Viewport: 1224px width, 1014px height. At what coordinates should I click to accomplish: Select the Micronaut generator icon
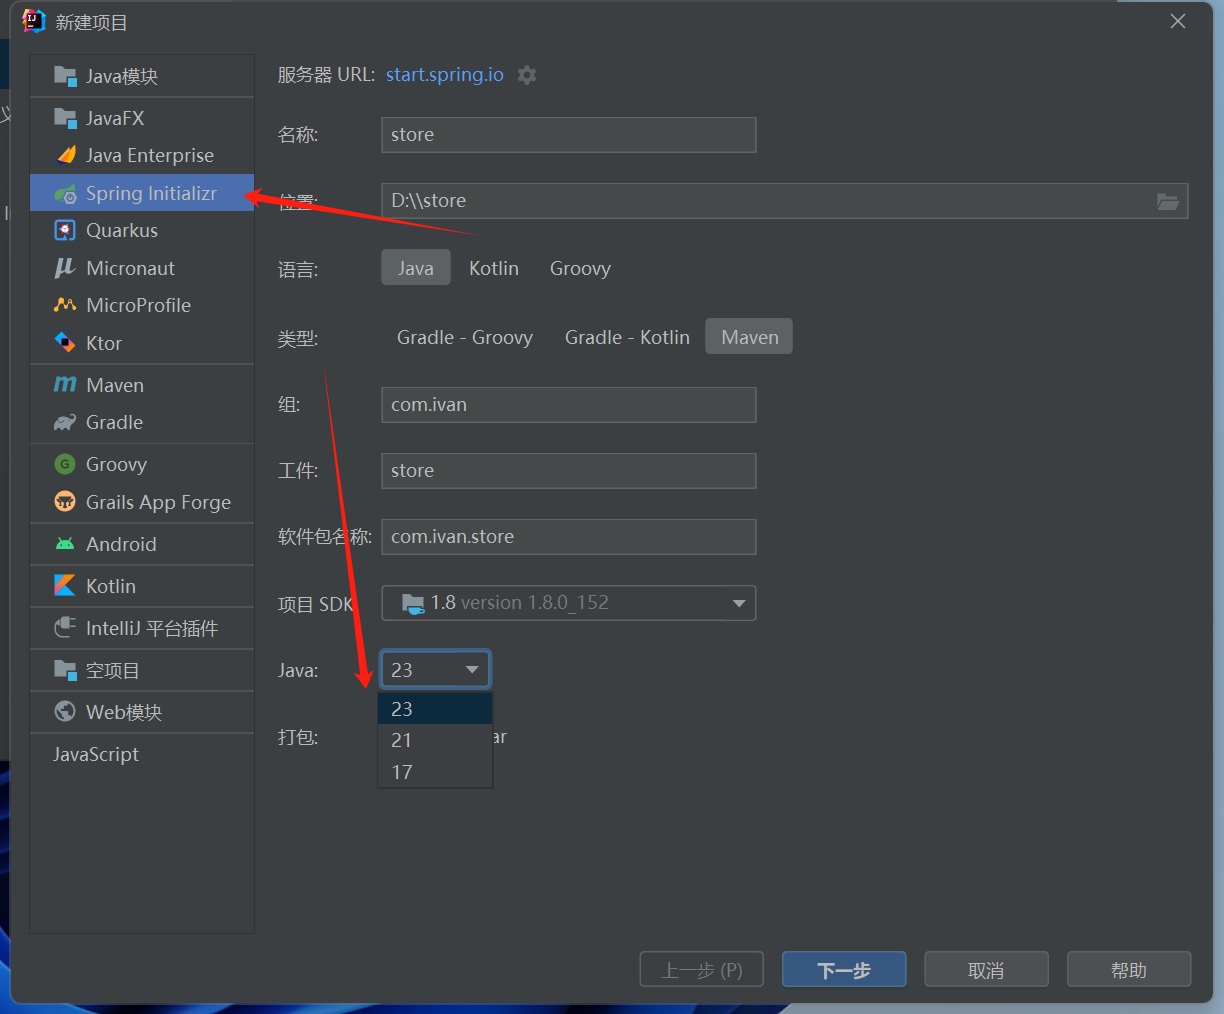(x=65, y=268)
